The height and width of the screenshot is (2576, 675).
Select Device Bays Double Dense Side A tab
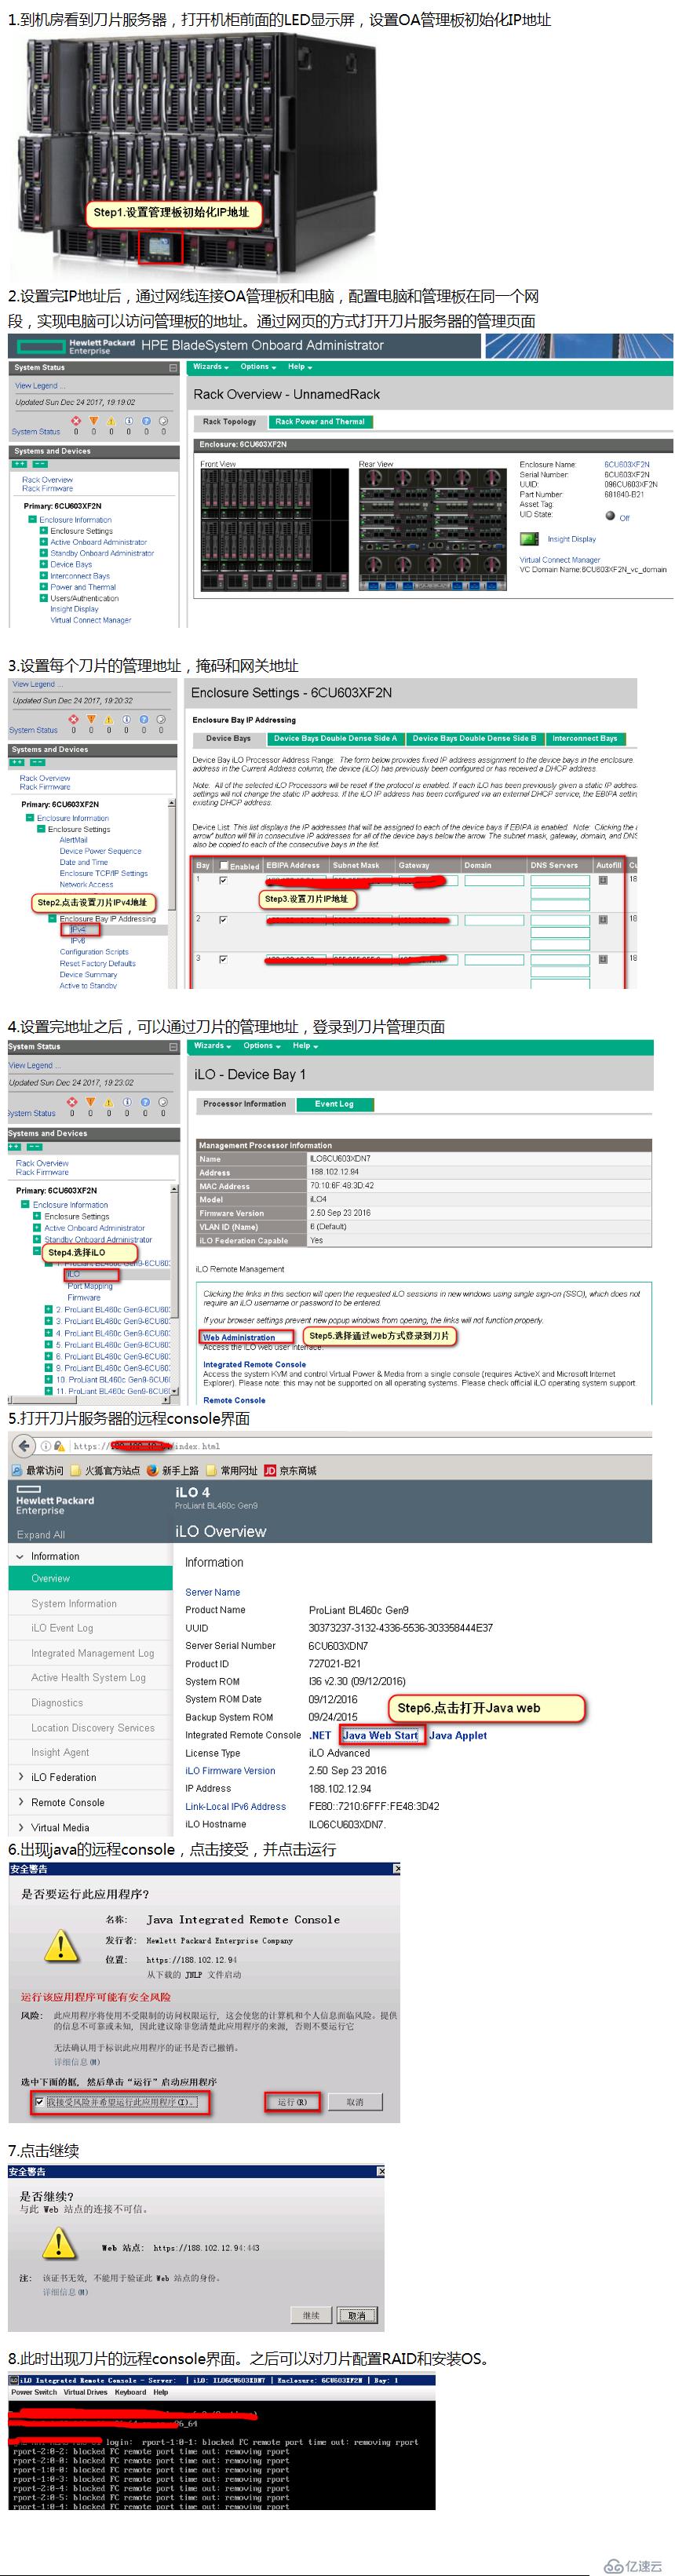click(x=335, y=739)
